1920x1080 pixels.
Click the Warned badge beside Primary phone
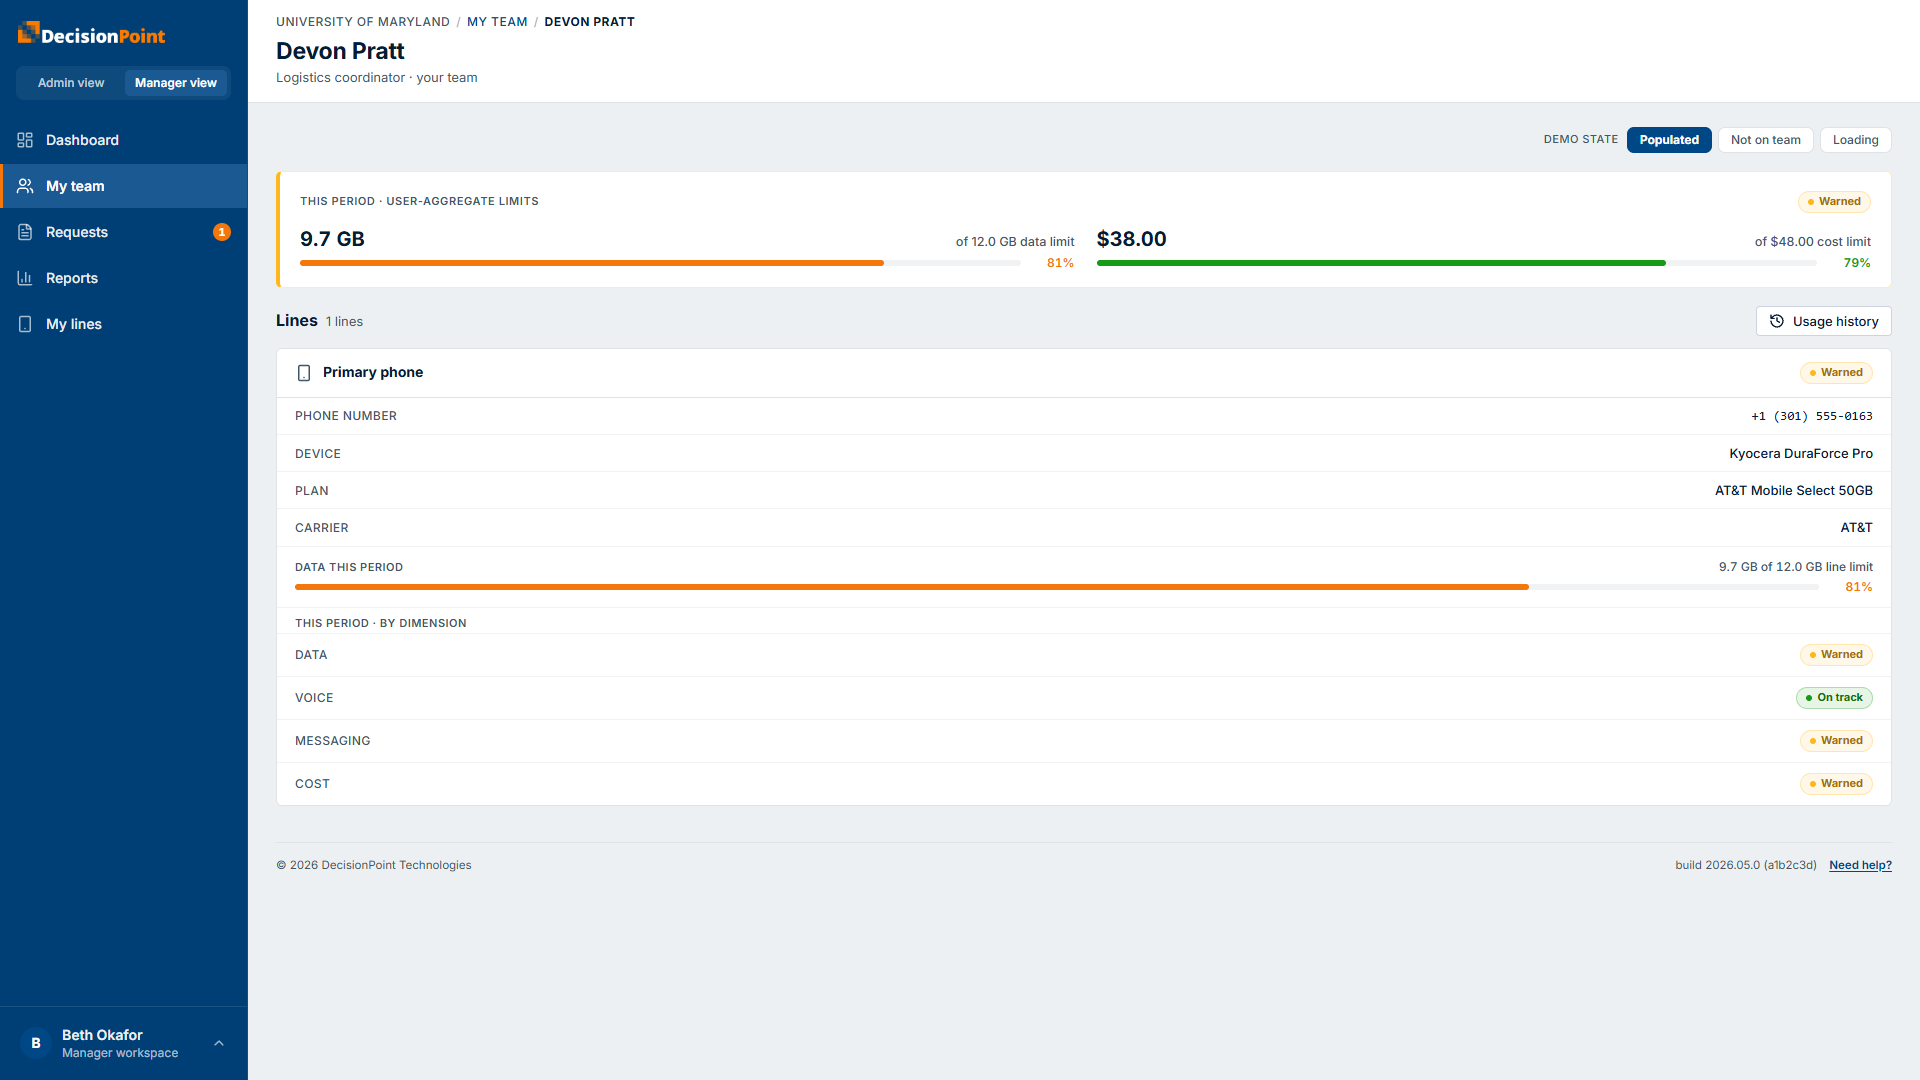[1836, 373]
